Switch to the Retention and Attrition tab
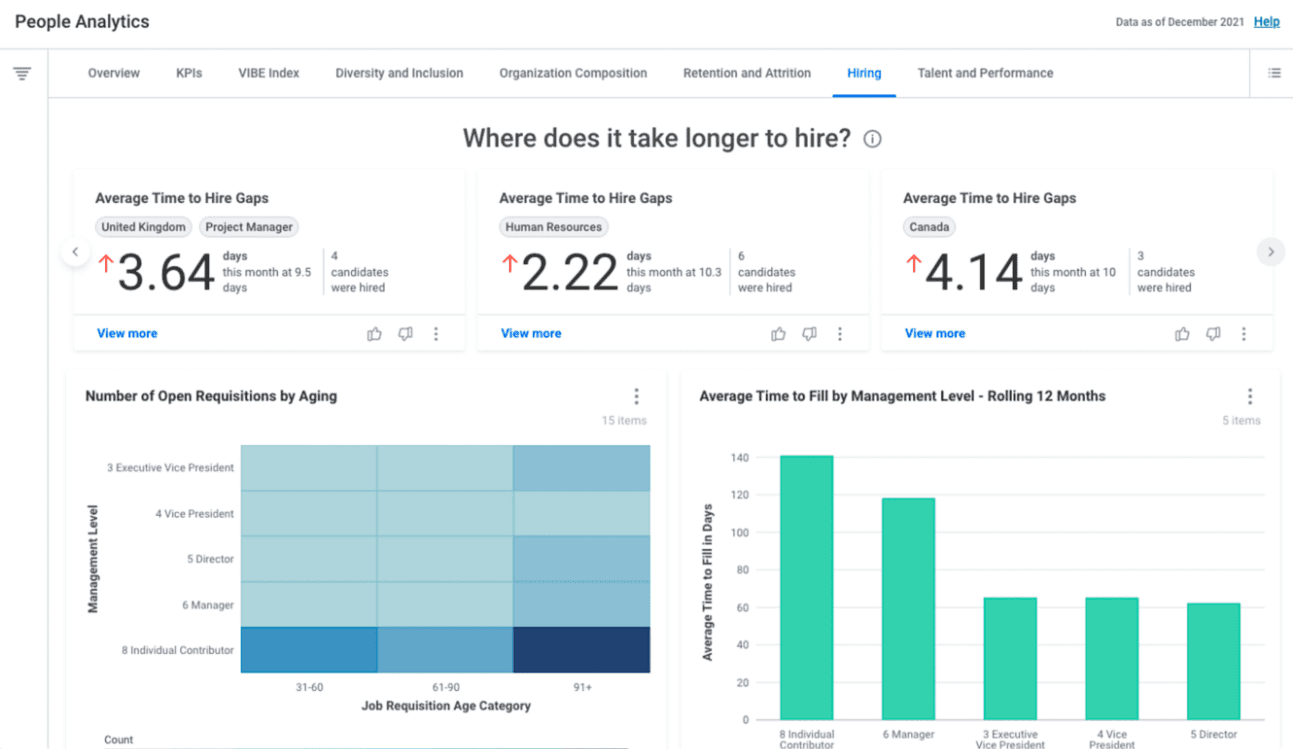Viewport: 1293px width, 749px height. click(x=747, y=73)
